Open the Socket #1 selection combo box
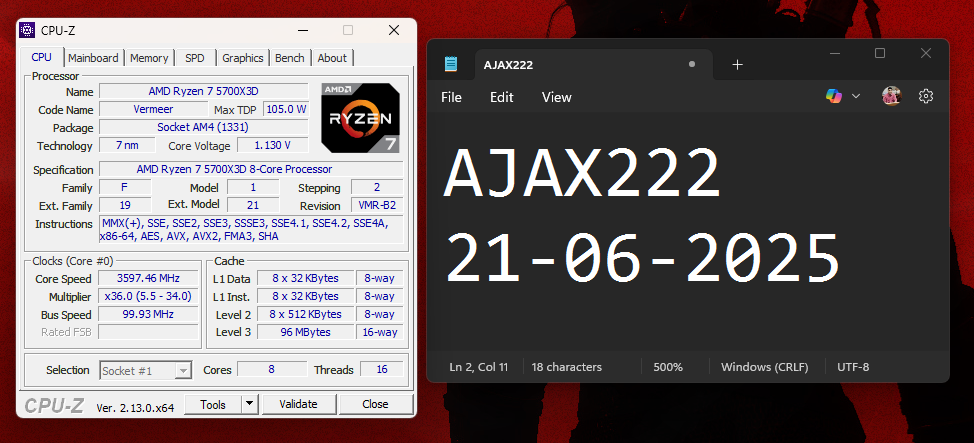This screenshot has height=443, width=974. pyautogui.click(x=145, y=371)
